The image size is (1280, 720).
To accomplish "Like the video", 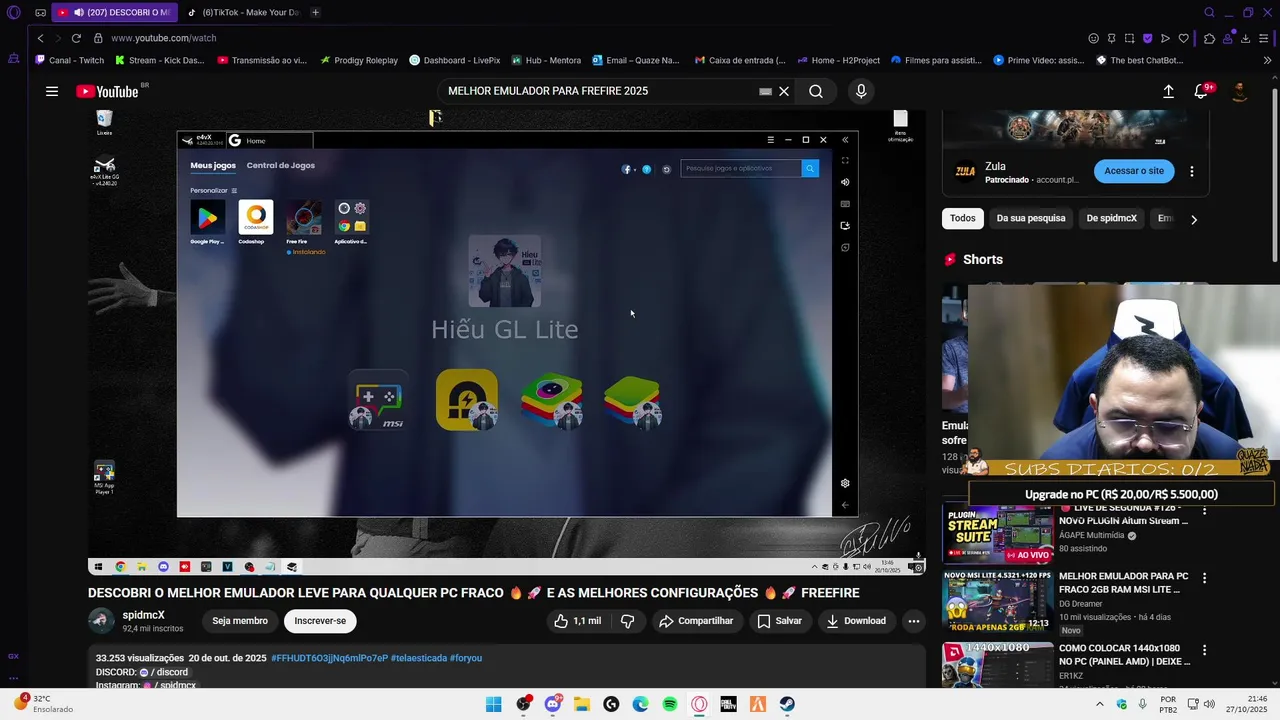I will pos(577,621).
